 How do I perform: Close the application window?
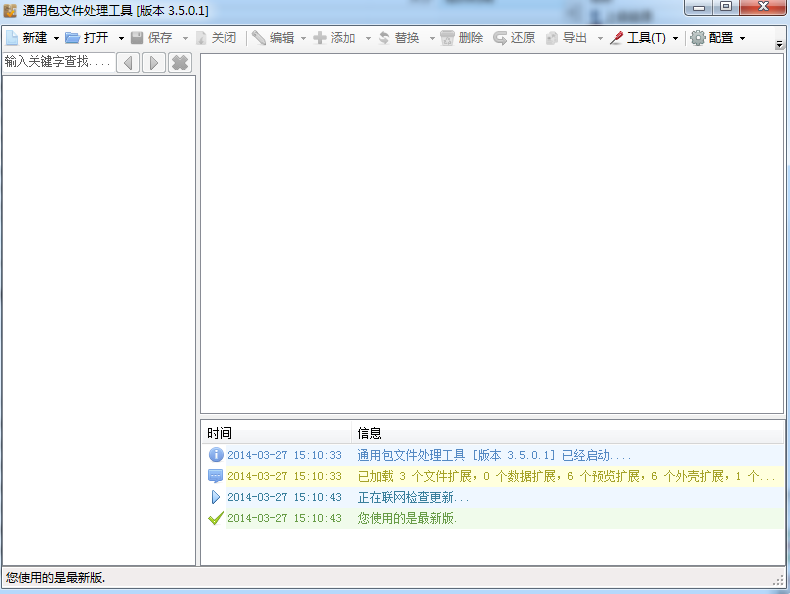point(763,7)
